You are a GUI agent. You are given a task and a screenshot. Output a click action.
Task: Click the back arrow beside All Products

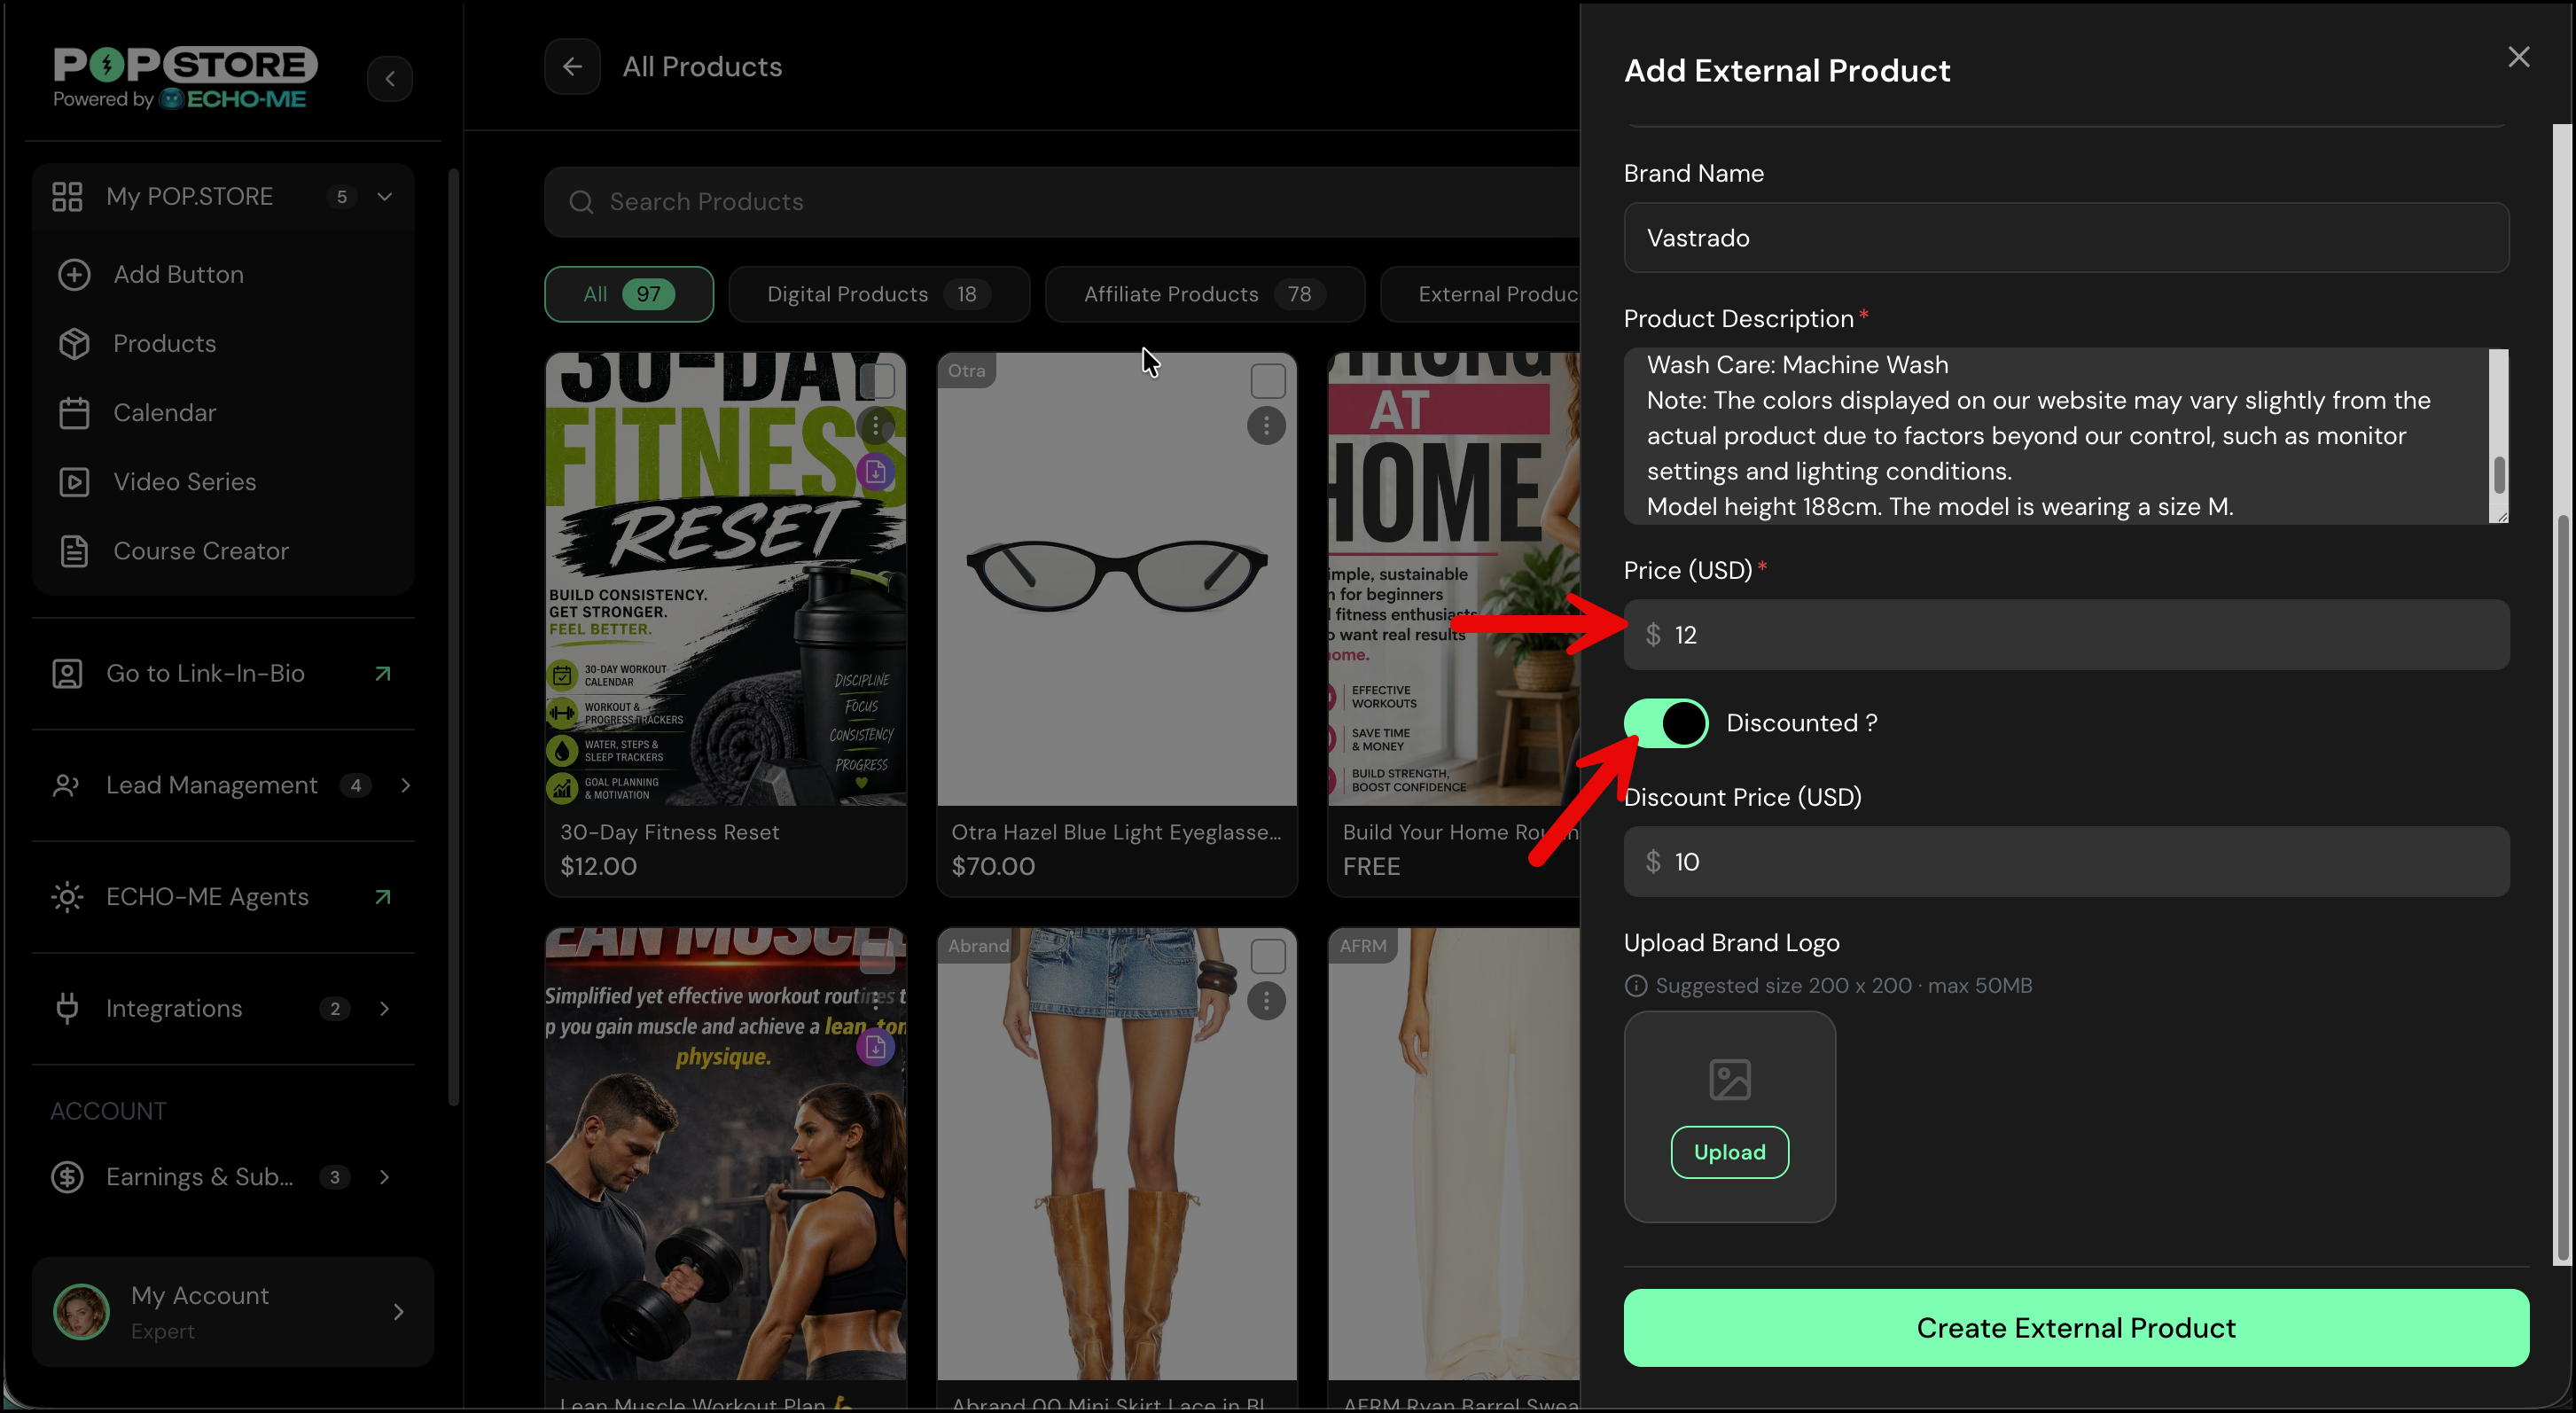[572, 66]
